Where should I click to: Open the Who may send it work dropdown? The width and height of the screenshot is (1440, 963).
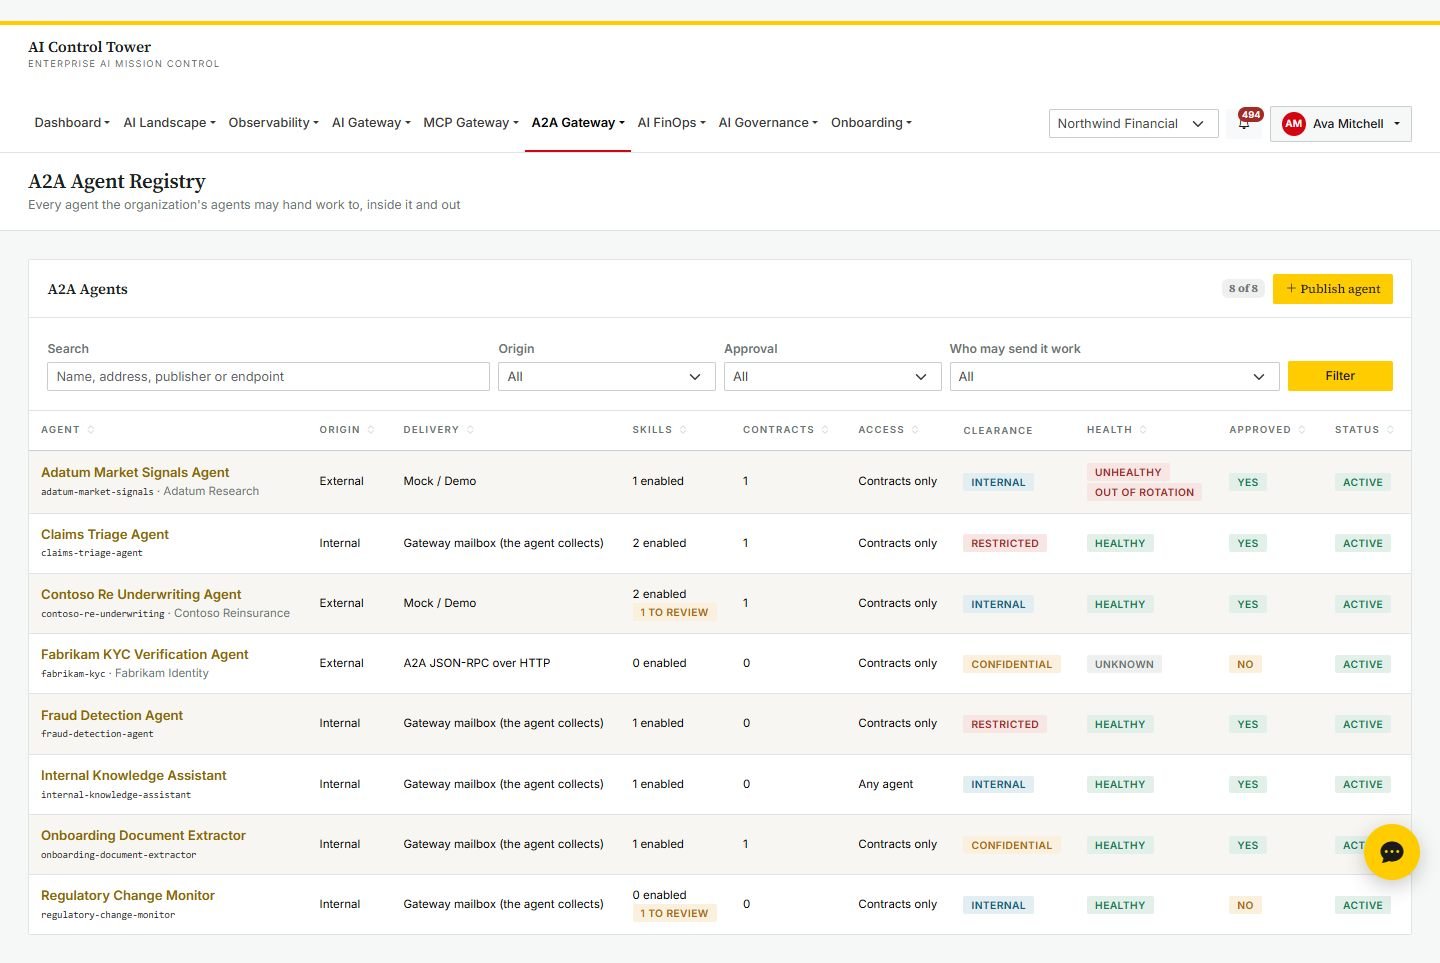1114,377
